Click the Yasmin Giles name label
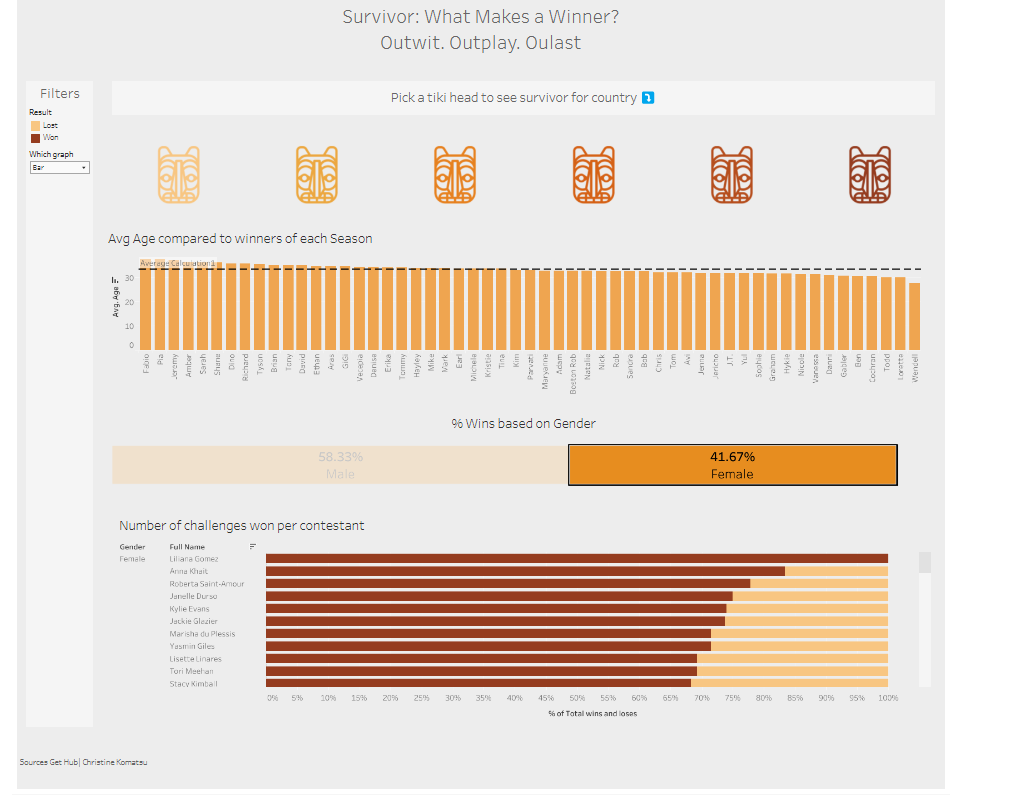 click(x=192, y=646)
